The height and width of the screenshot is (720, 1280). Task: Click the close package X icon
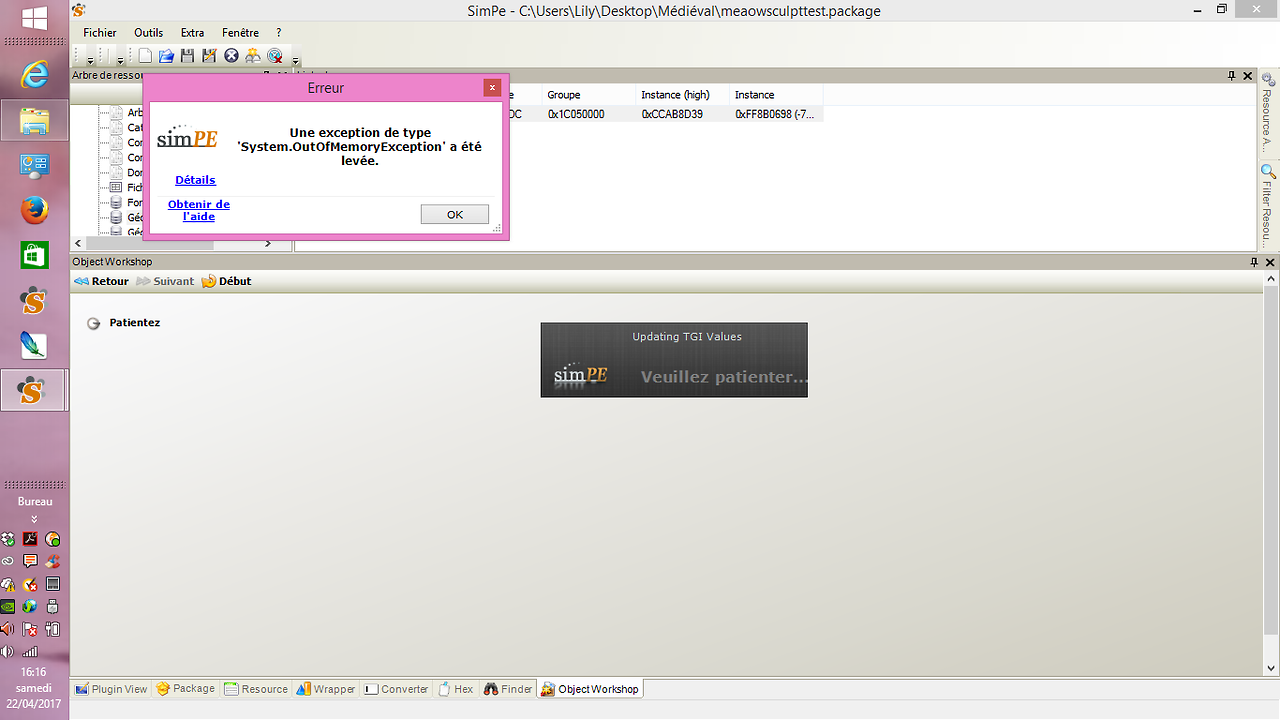(x=231, y=56)
